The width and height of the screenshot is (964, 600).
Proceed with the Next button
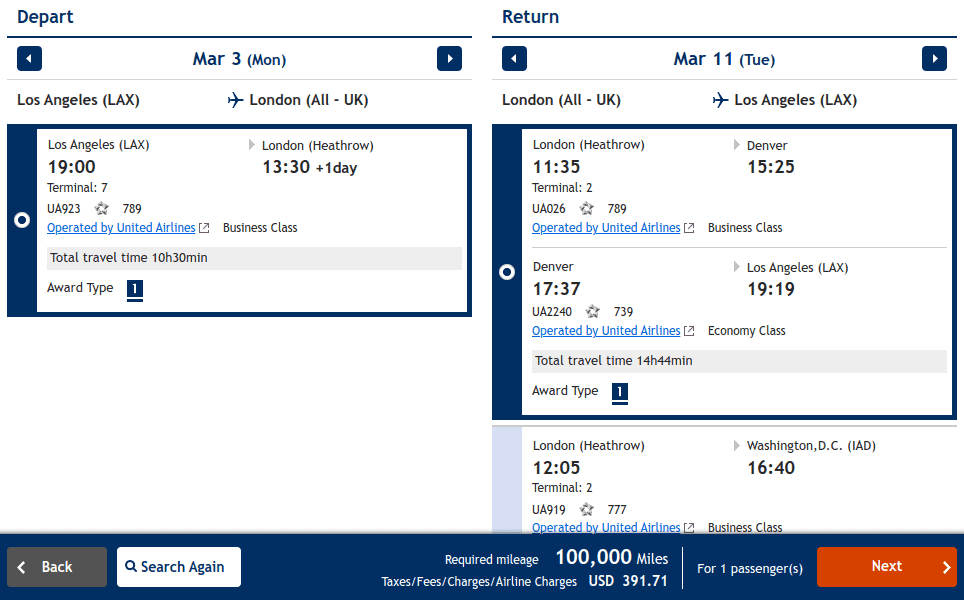(x=886, y=567)
